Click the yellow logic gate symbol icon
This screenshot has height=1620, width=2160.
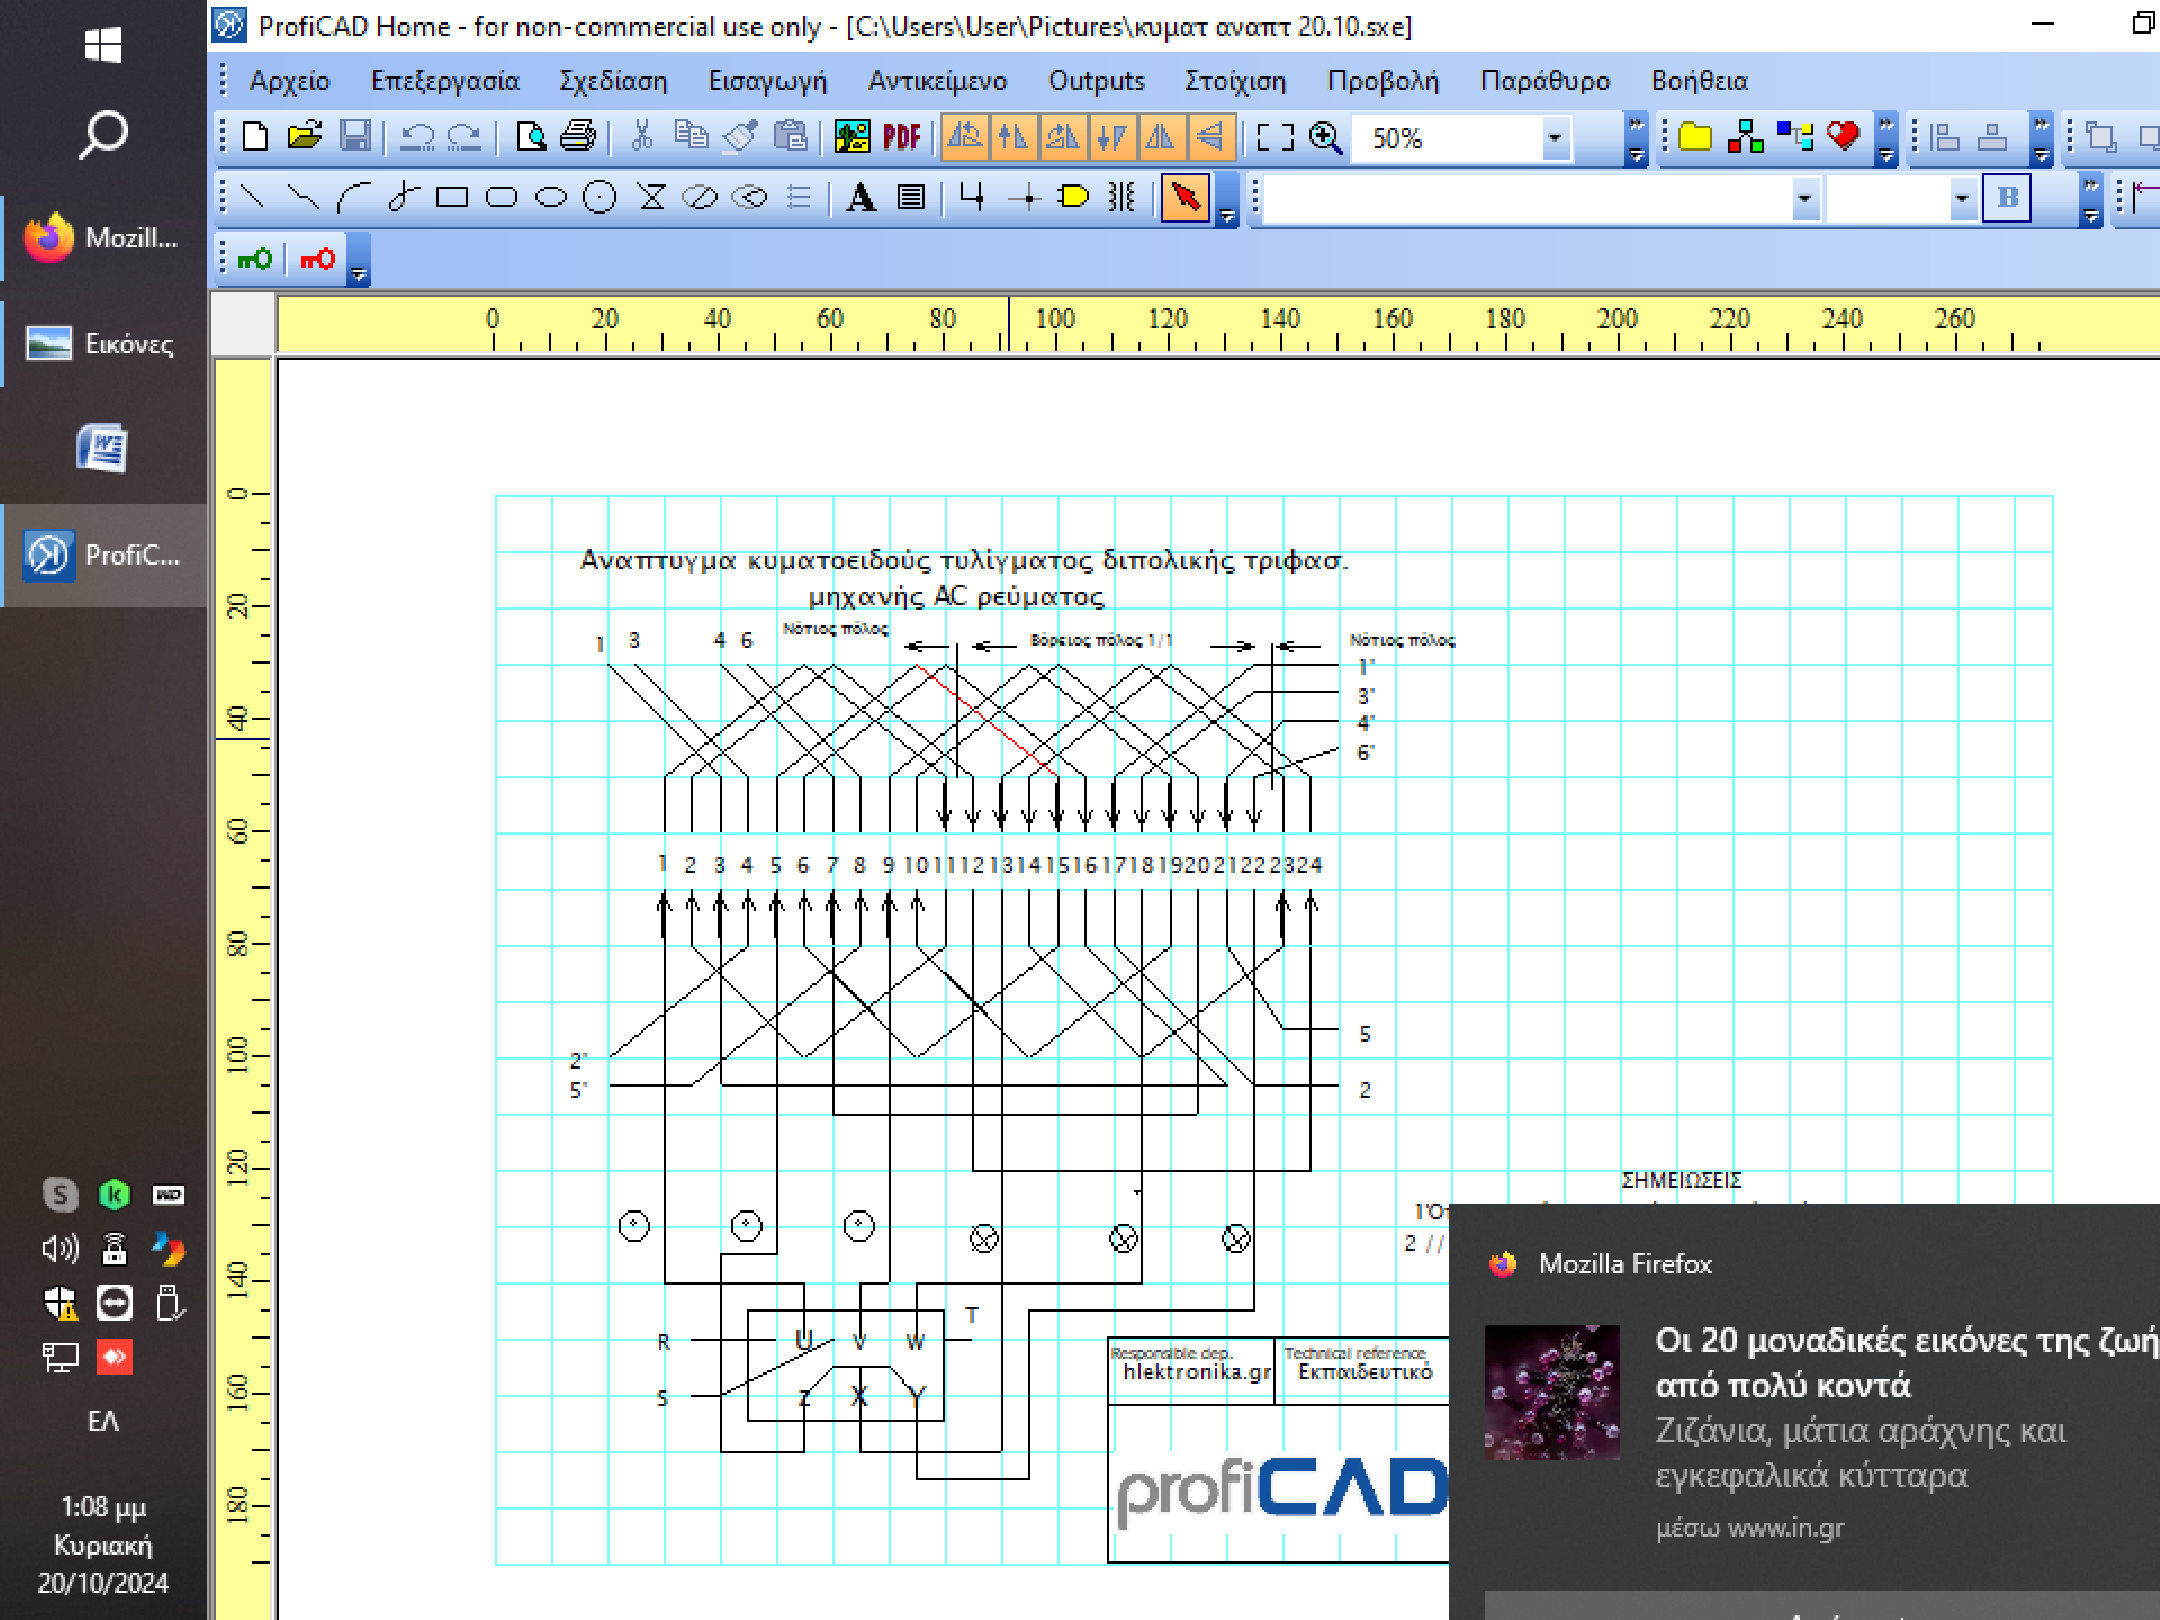pyautogui.click(x=1073, y=197)
